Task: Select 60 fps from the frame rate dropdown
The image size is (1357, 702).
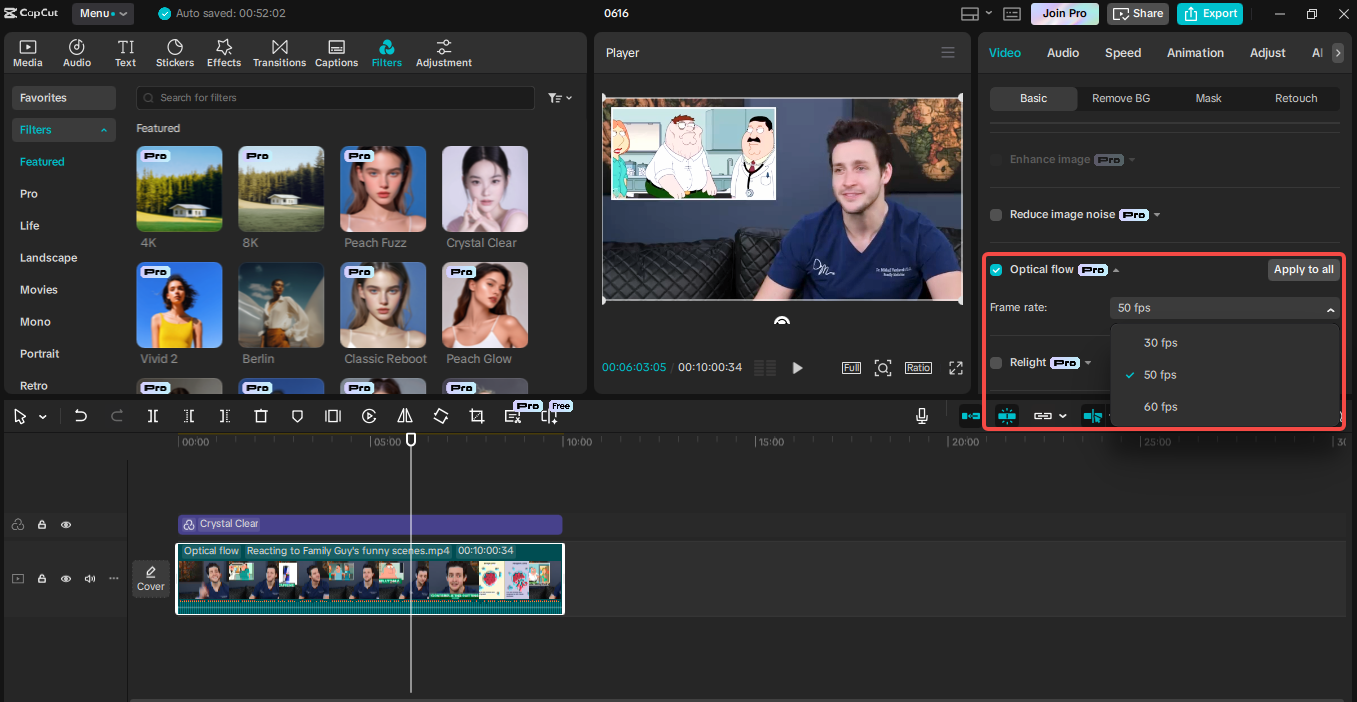Action: tap(1159, 406)
